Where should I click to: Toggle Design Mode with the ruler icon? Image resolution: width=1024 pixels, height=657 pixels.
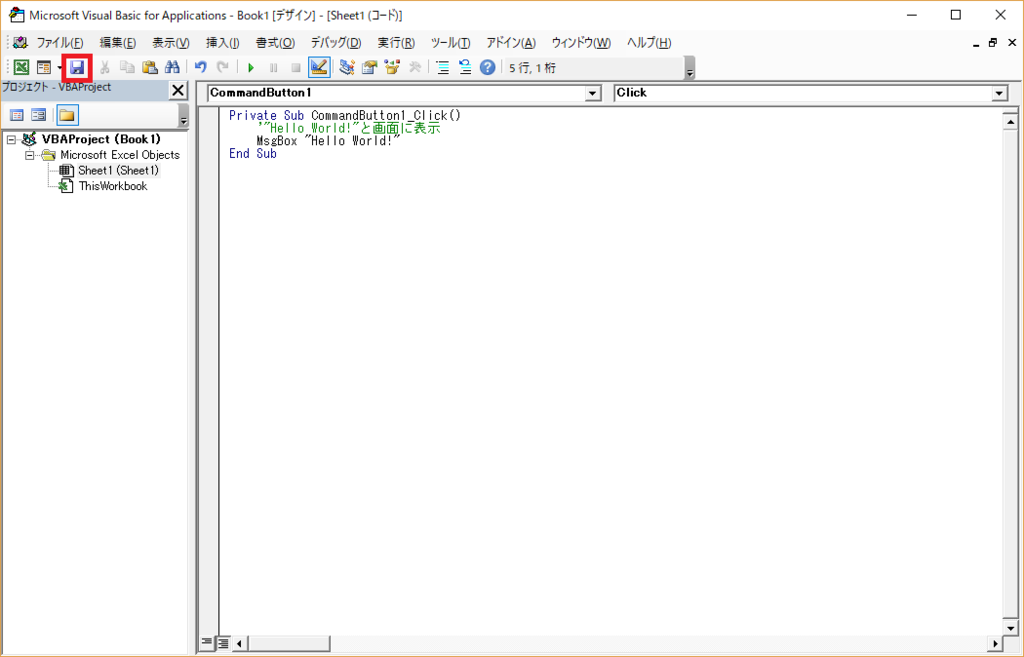(x=319, y=67)
